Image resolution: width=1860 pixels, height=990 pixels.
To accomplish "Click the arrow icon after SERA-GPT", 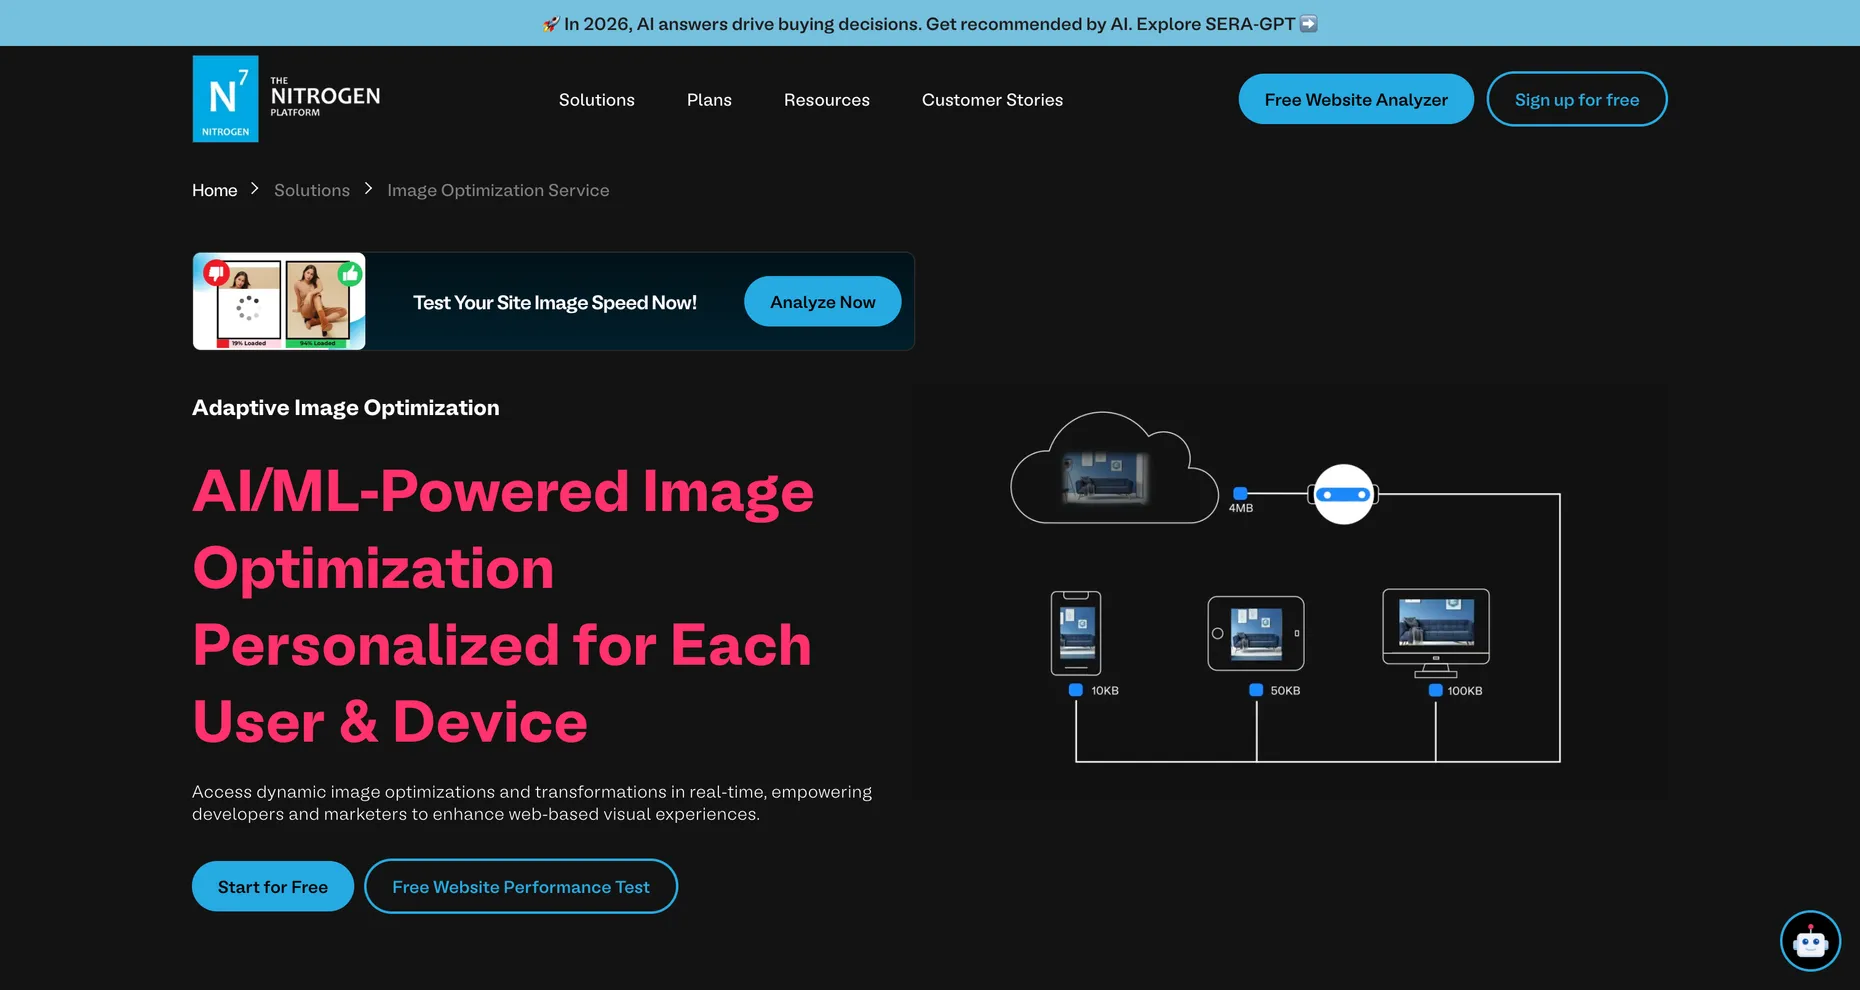I will pyautogui.click(x=1308, y=24).
